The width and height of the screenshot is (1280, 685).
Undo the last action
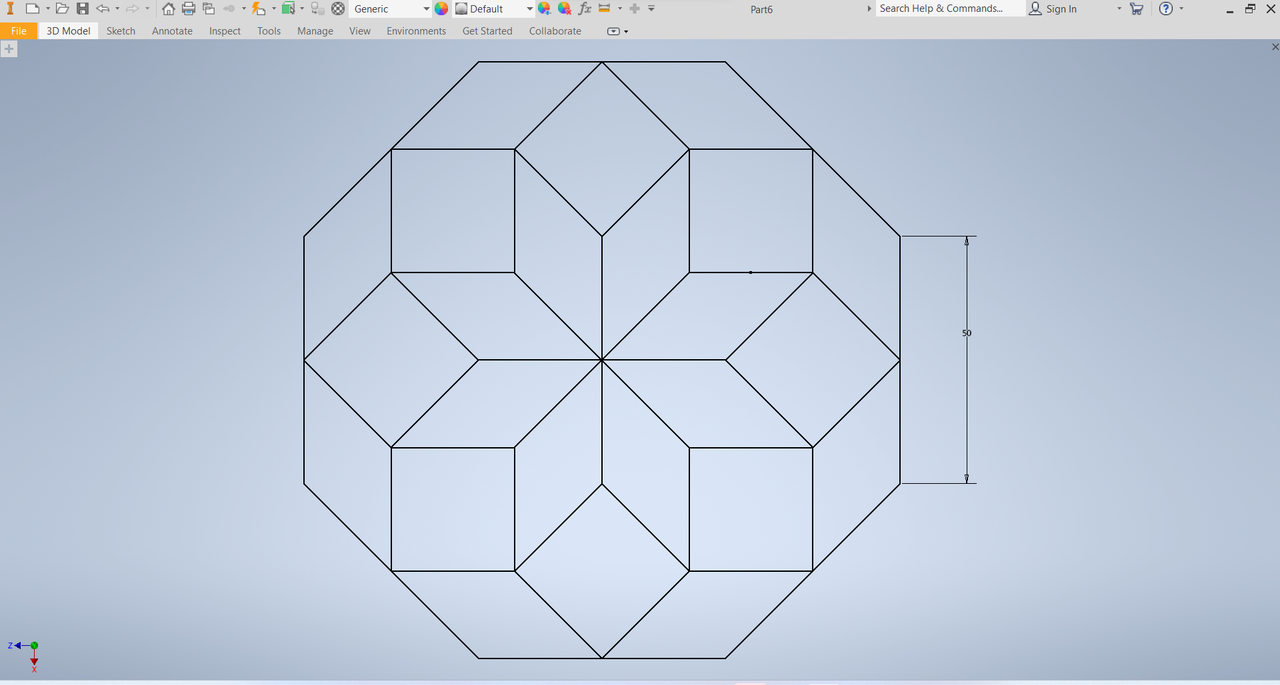click(103, 9)
